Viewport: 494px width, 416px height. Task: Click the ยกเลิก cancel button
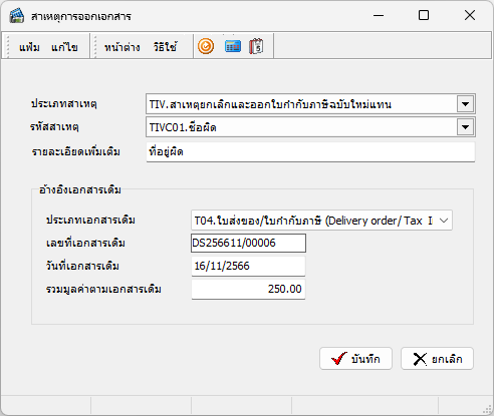click(x=437, y=359)
